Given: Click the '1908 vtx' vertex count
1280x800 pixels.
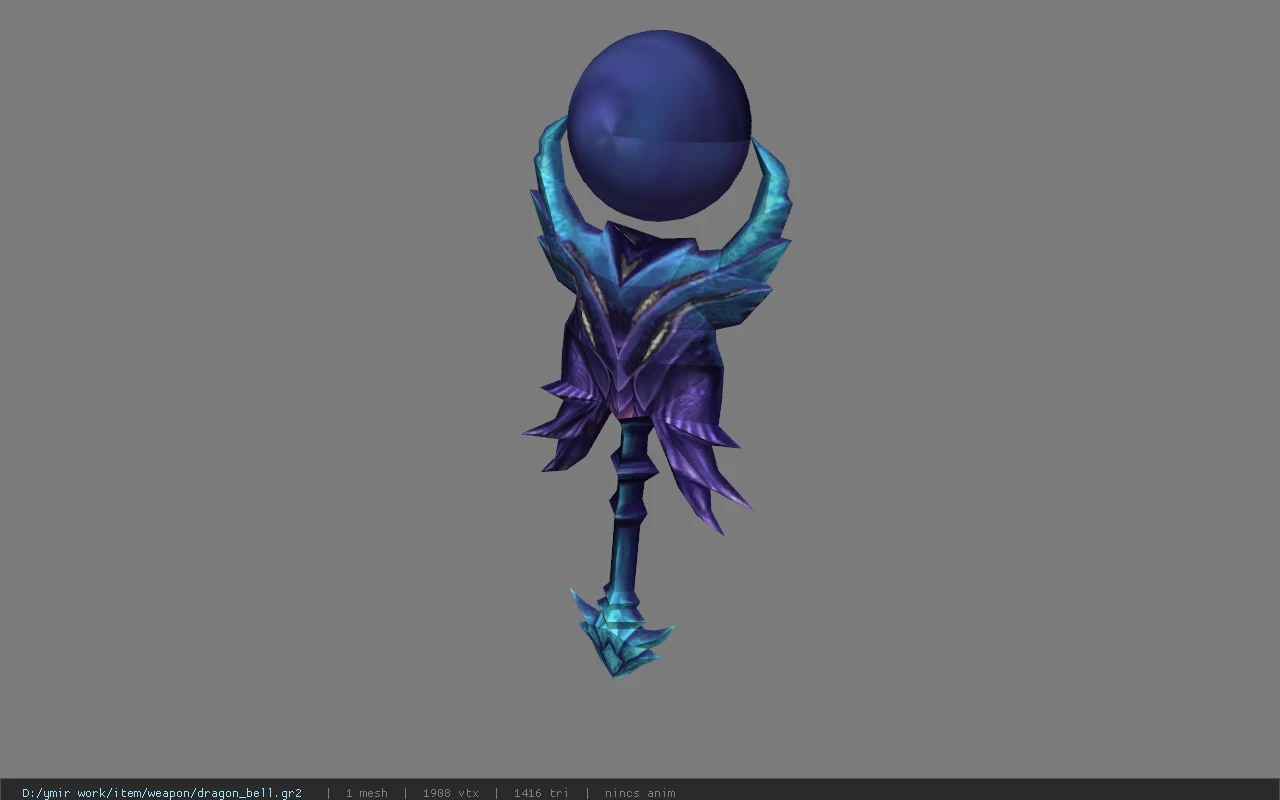Looking at the screenshot, I should coord(450,793).
